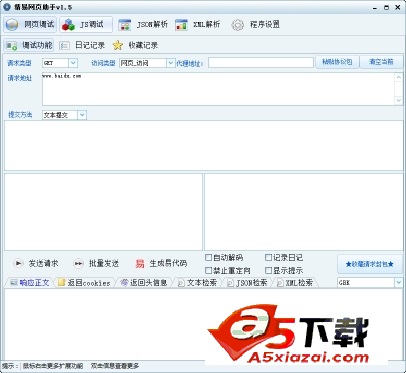Click the right empty request pane
The width and height of the screenshot is (406, 373).
(304, 212)
